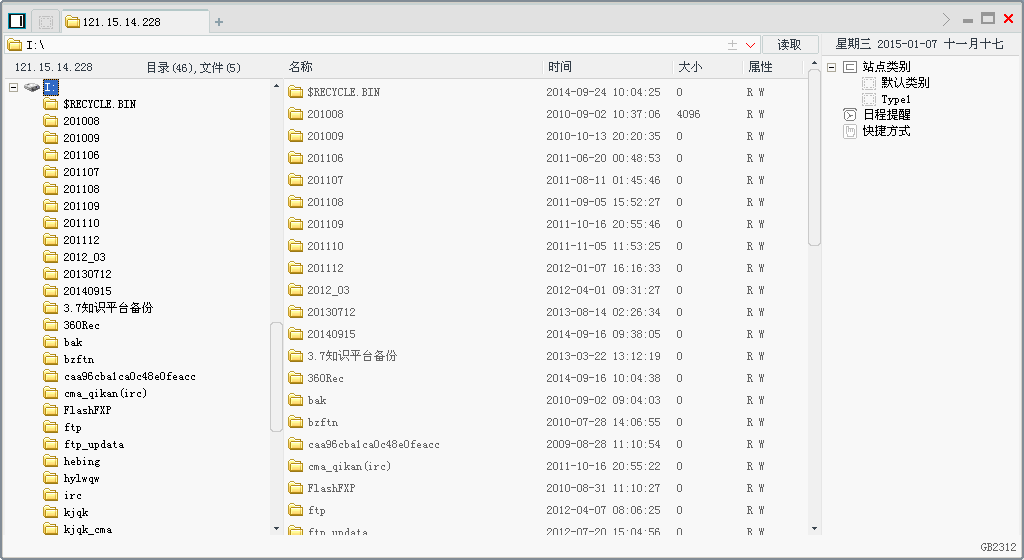Screen dimensions: 1024x560
Task: Select FlashFXP folder in left tree
Action: tap(87, 410)
